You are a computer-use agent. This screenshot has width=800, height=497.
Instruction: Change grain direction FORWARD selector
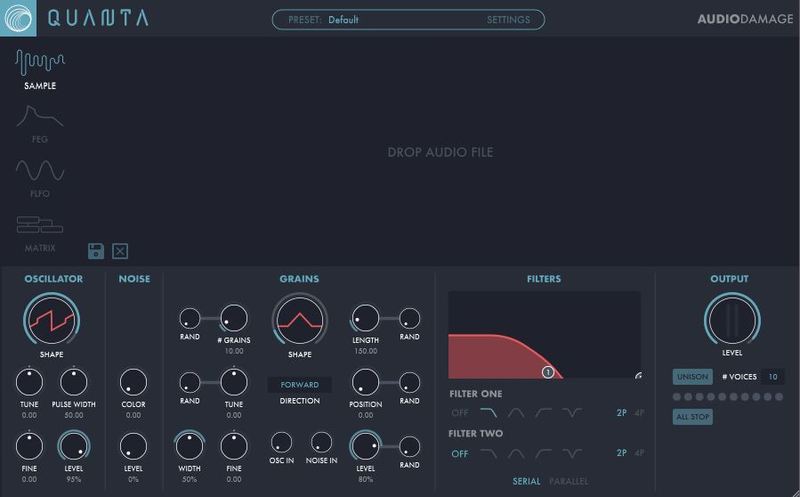point(299,385)
